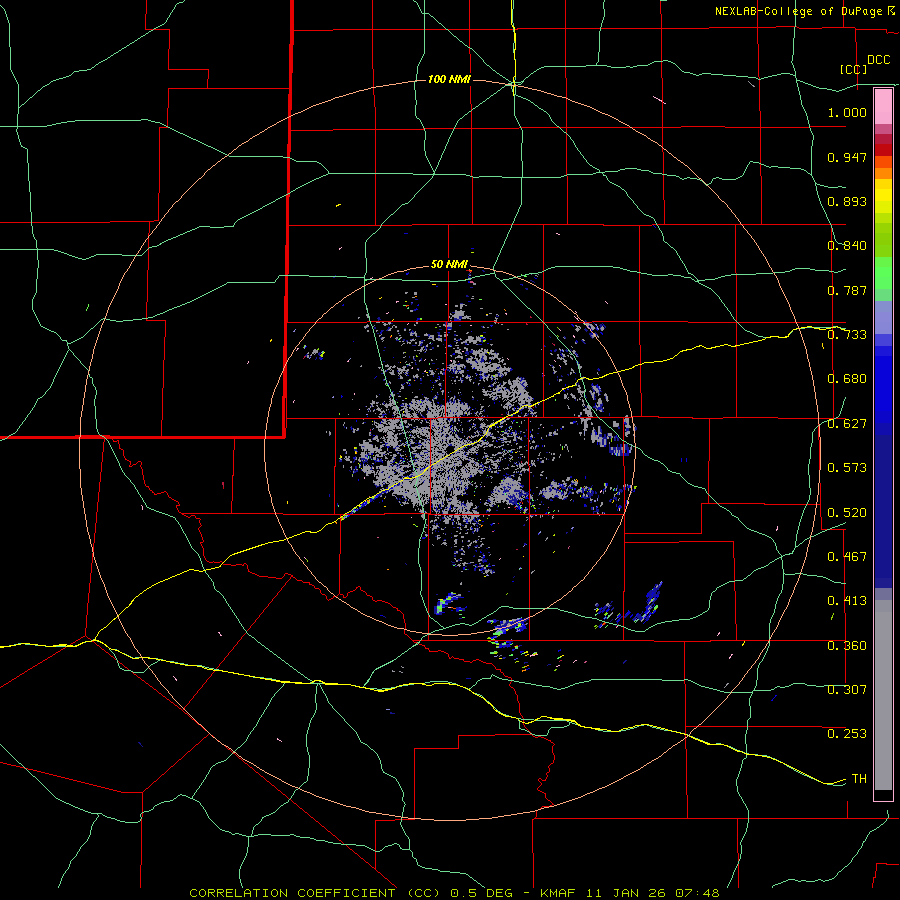Click the green segment of color bar
The image size is (900, 900).
point(883,273)
